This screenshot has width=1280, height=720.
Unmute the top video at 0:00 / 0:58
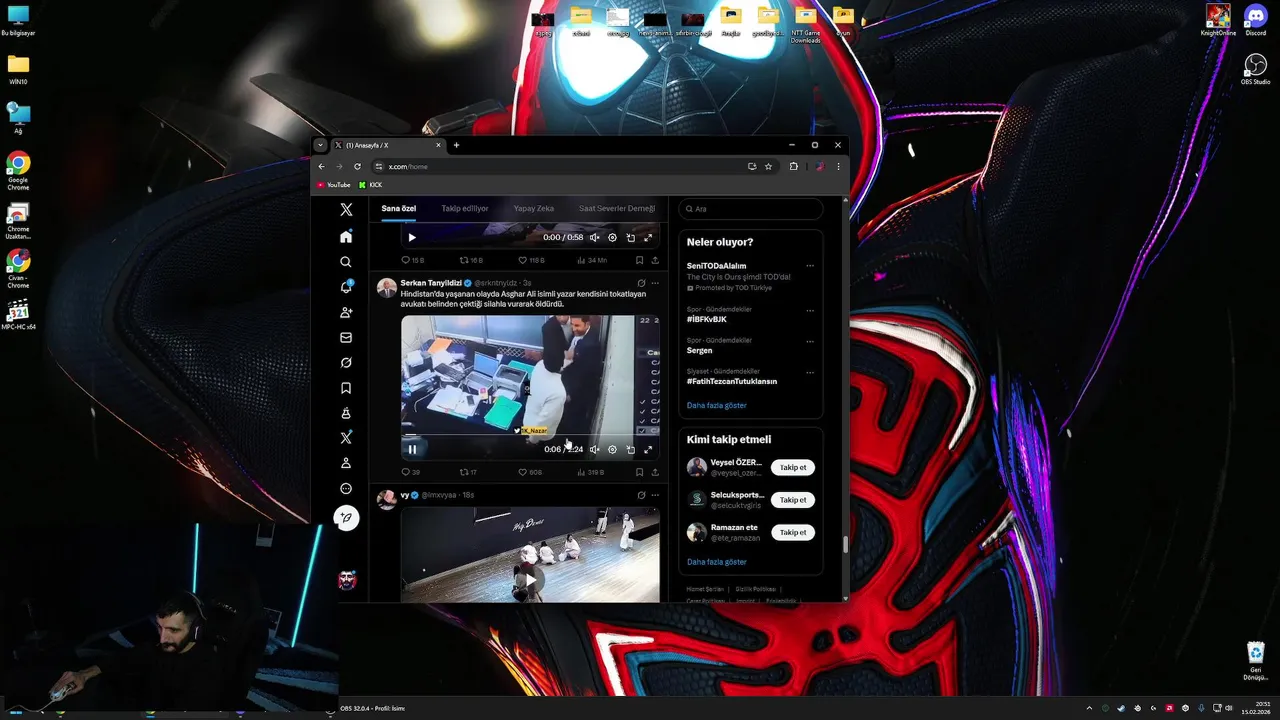click(594, 237)
